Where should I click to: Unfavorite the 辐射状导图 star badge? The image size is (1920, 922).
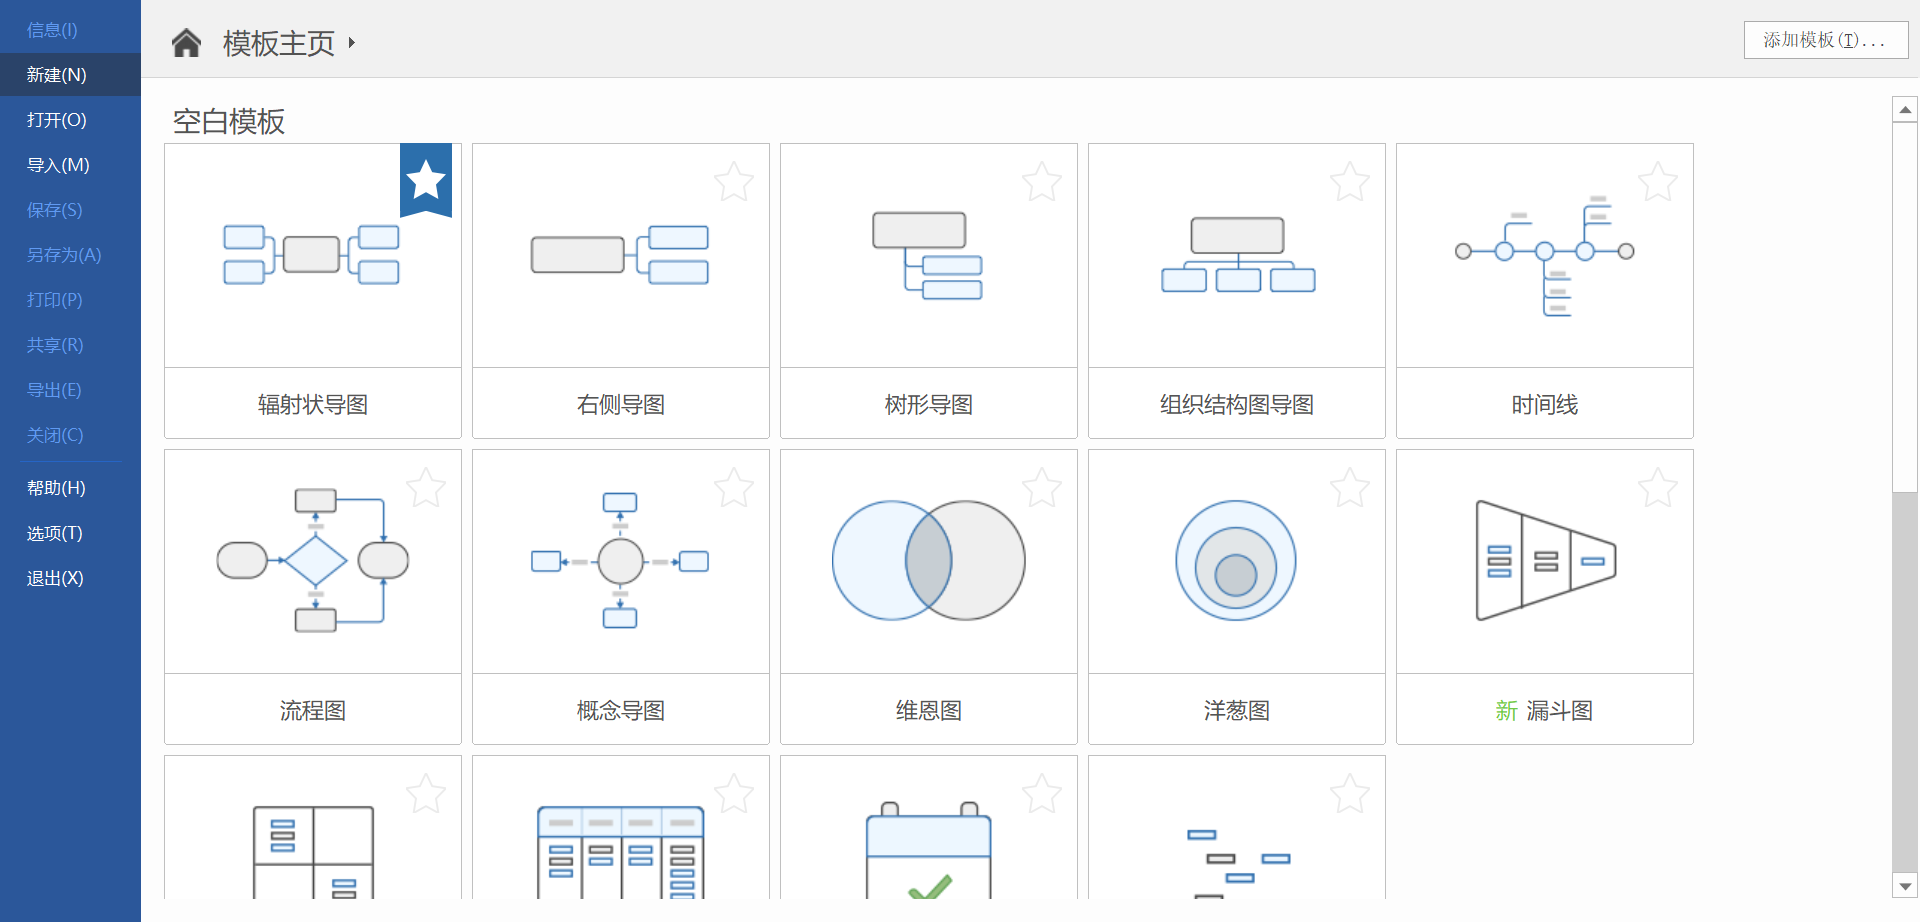pyautogui.click(x=426, y=180)
